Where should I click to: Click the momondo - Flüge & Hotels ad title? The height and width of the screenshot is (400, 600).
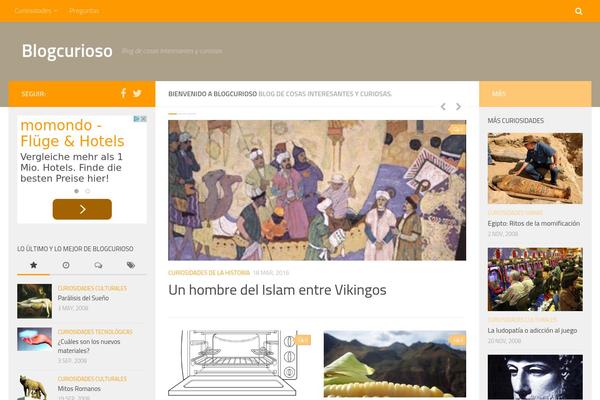pyautogui.click(x=72, y=133)
